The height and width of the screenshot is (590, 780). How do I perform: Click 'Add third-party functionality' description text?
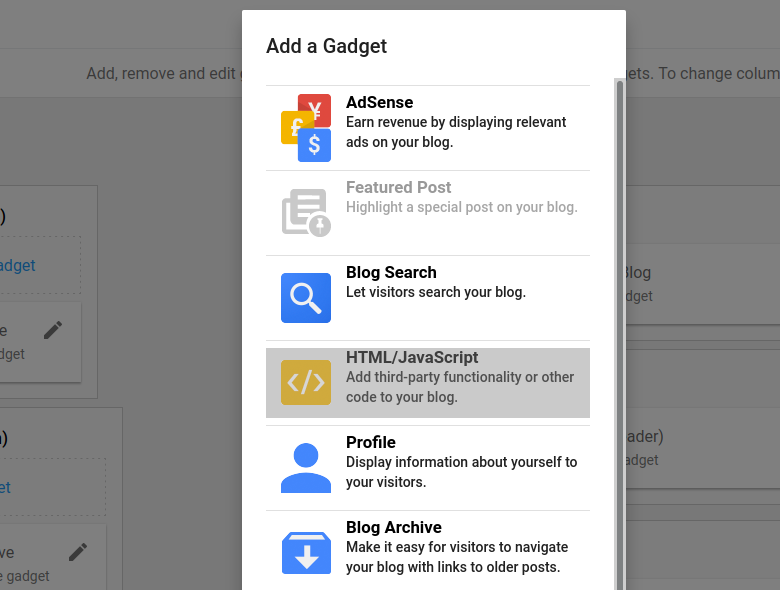coord(460,387)
